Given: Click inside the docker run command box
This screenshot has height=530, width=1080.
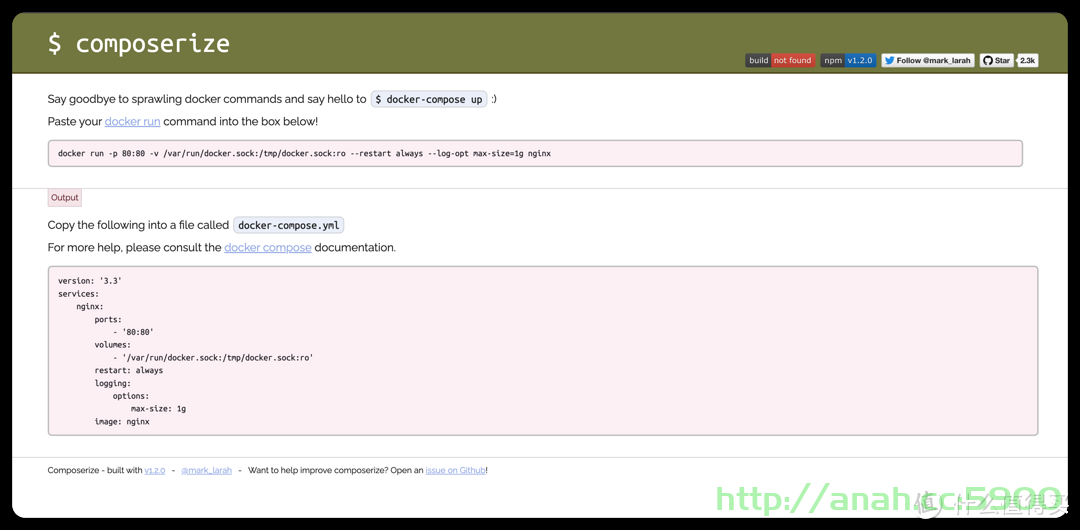Looking at the screenshot, I should pyautogui.click(x=535, y=154).
